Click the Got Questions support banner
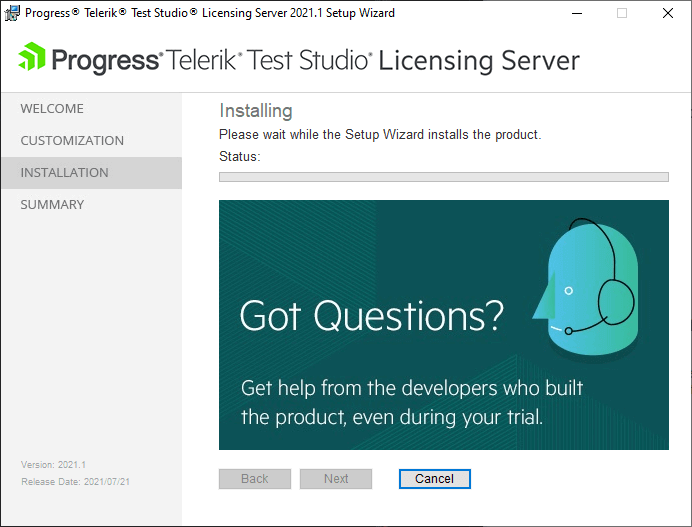The width and height of the screenshot is (692, 527). 444,325
